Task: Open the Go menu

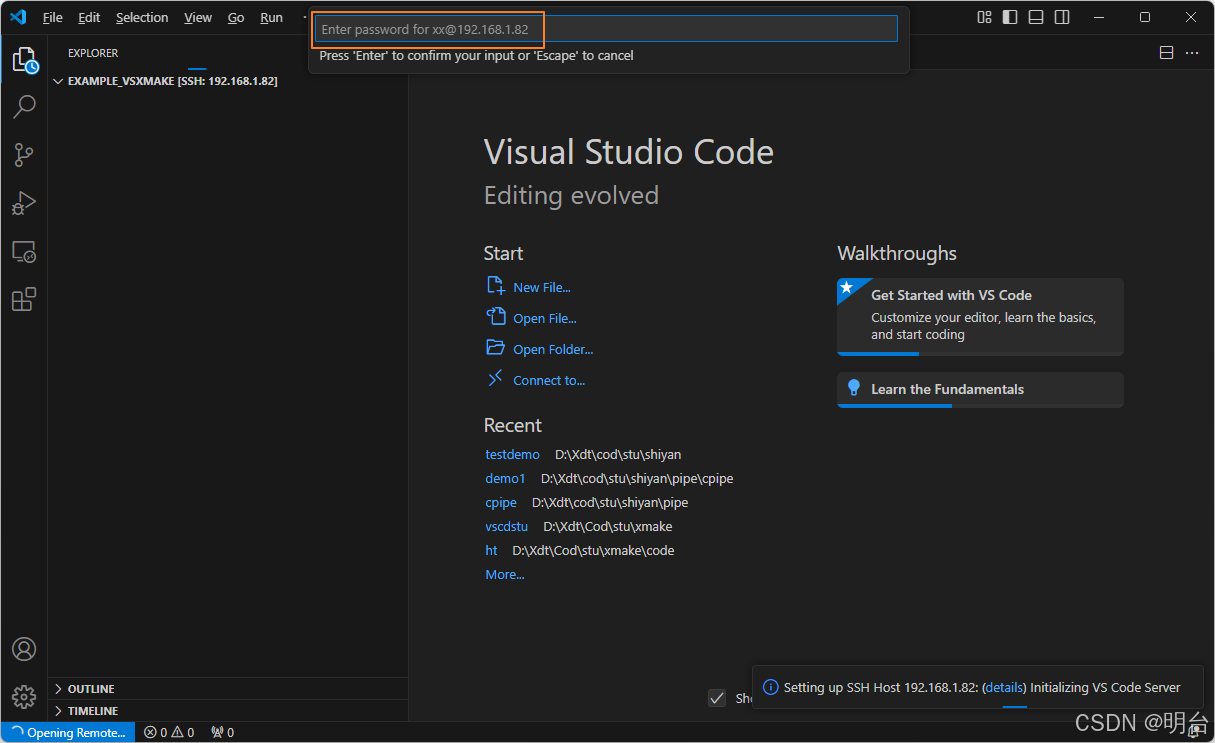Action: click(x=236, y=17)
